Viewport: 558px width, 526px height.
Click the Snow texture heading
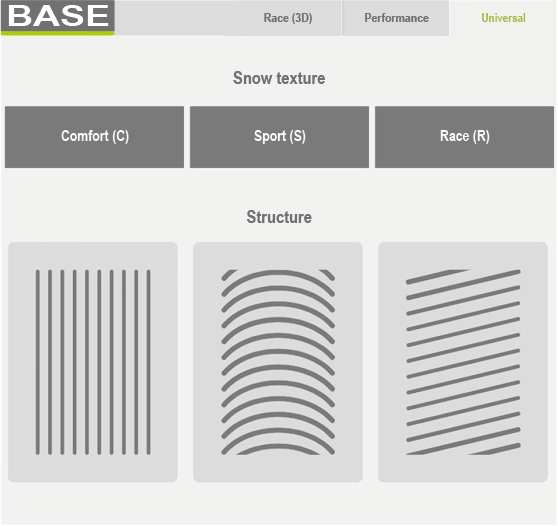(279, 78)
